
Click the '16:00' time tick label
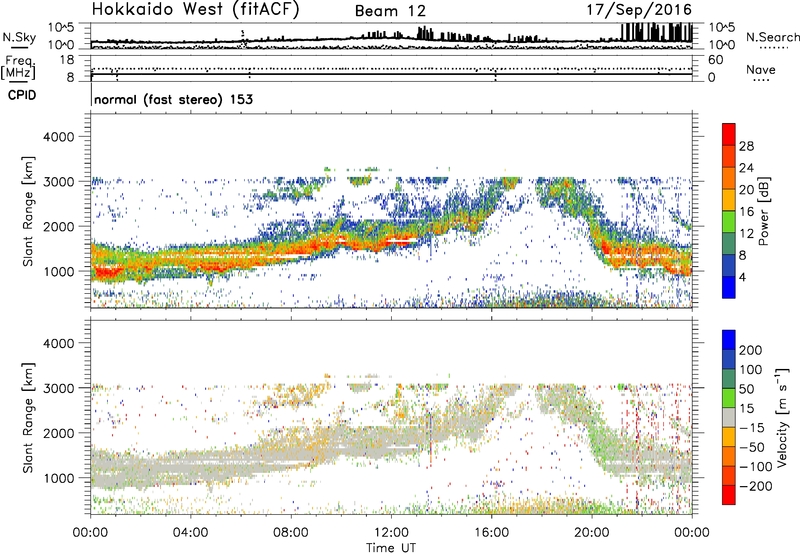491,533
